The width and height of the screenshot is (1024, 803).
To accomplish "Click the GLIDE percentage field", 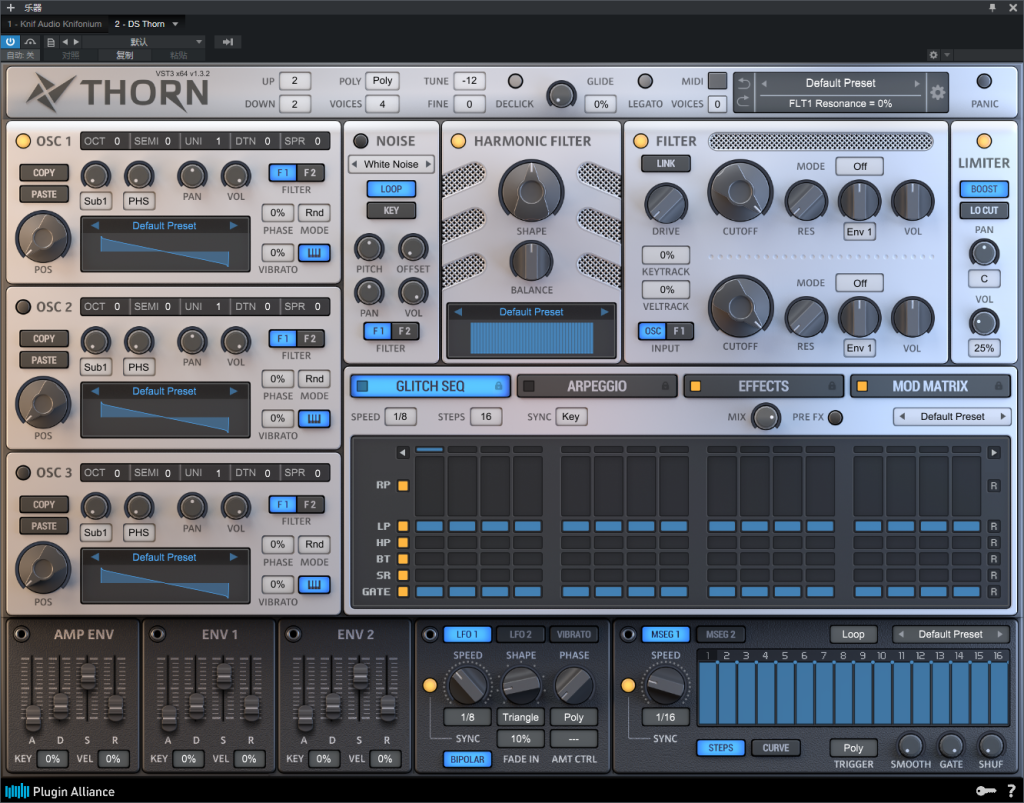I will point(601,104).
